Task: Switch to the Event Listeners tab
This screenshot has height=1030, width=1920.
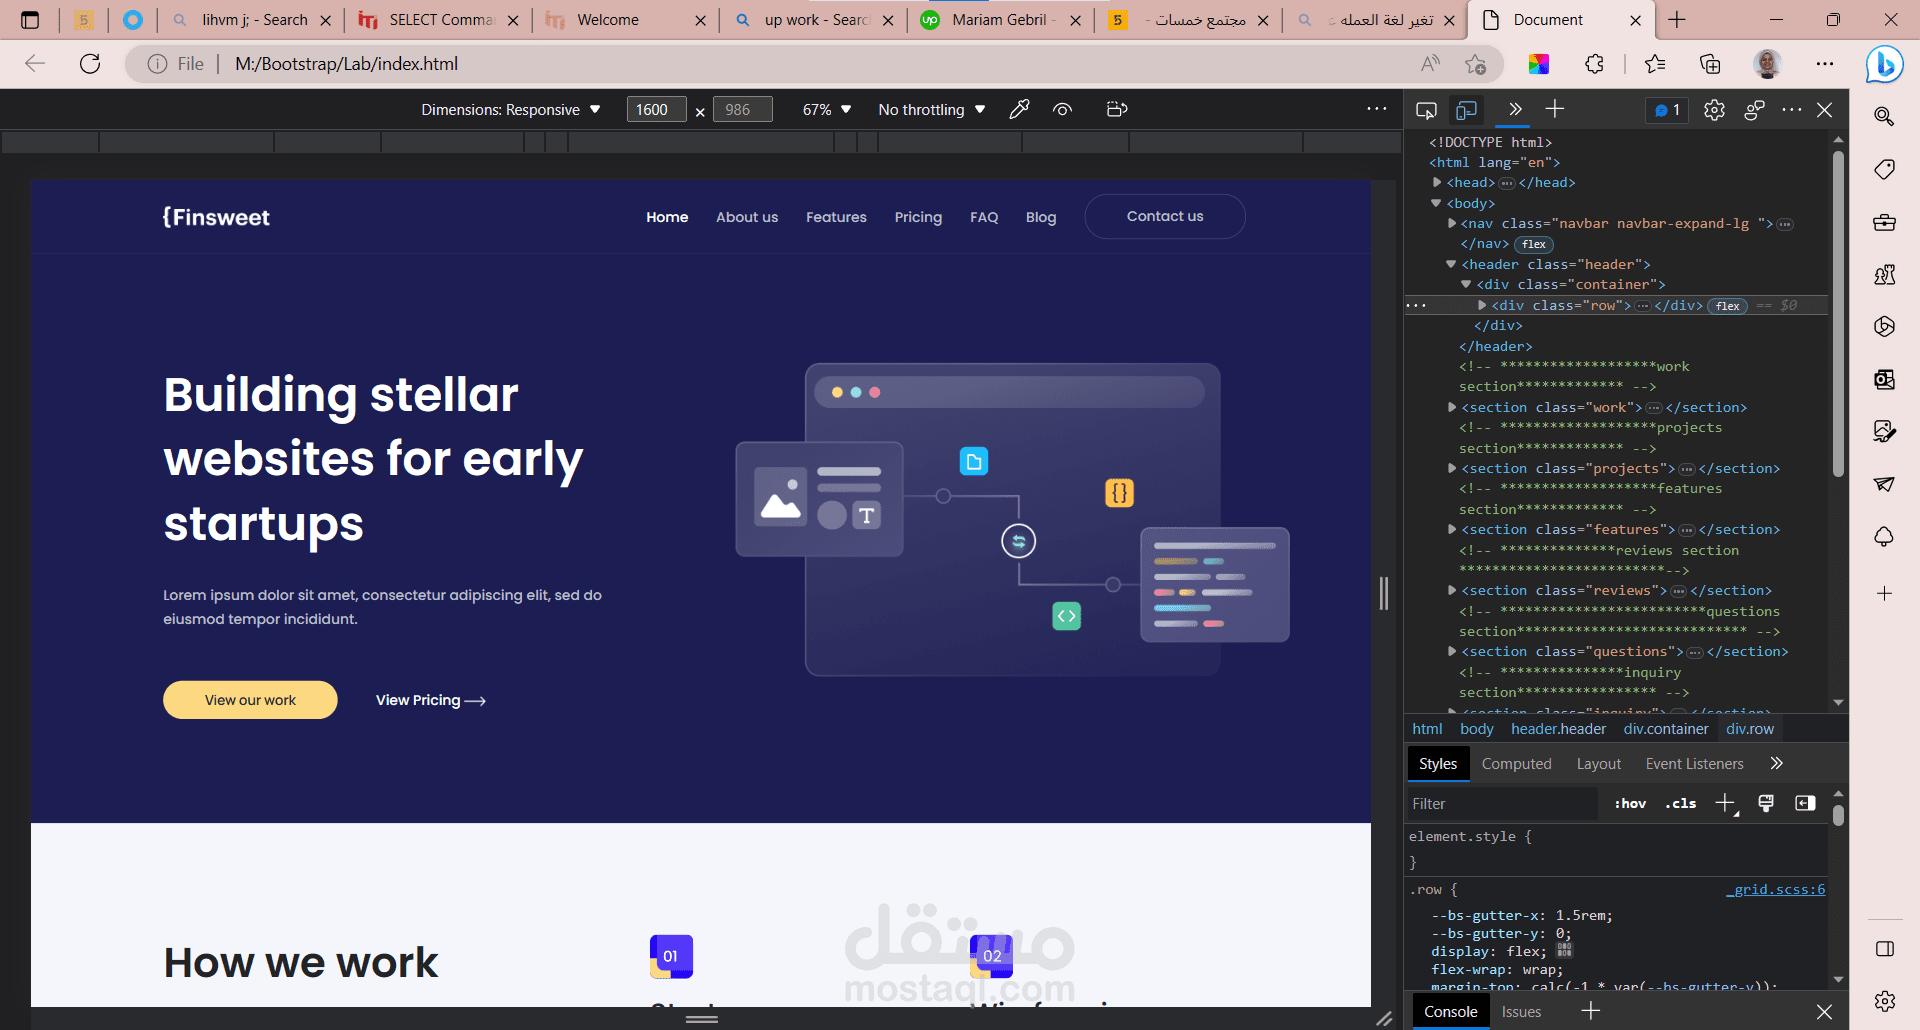Action: 1694,763
